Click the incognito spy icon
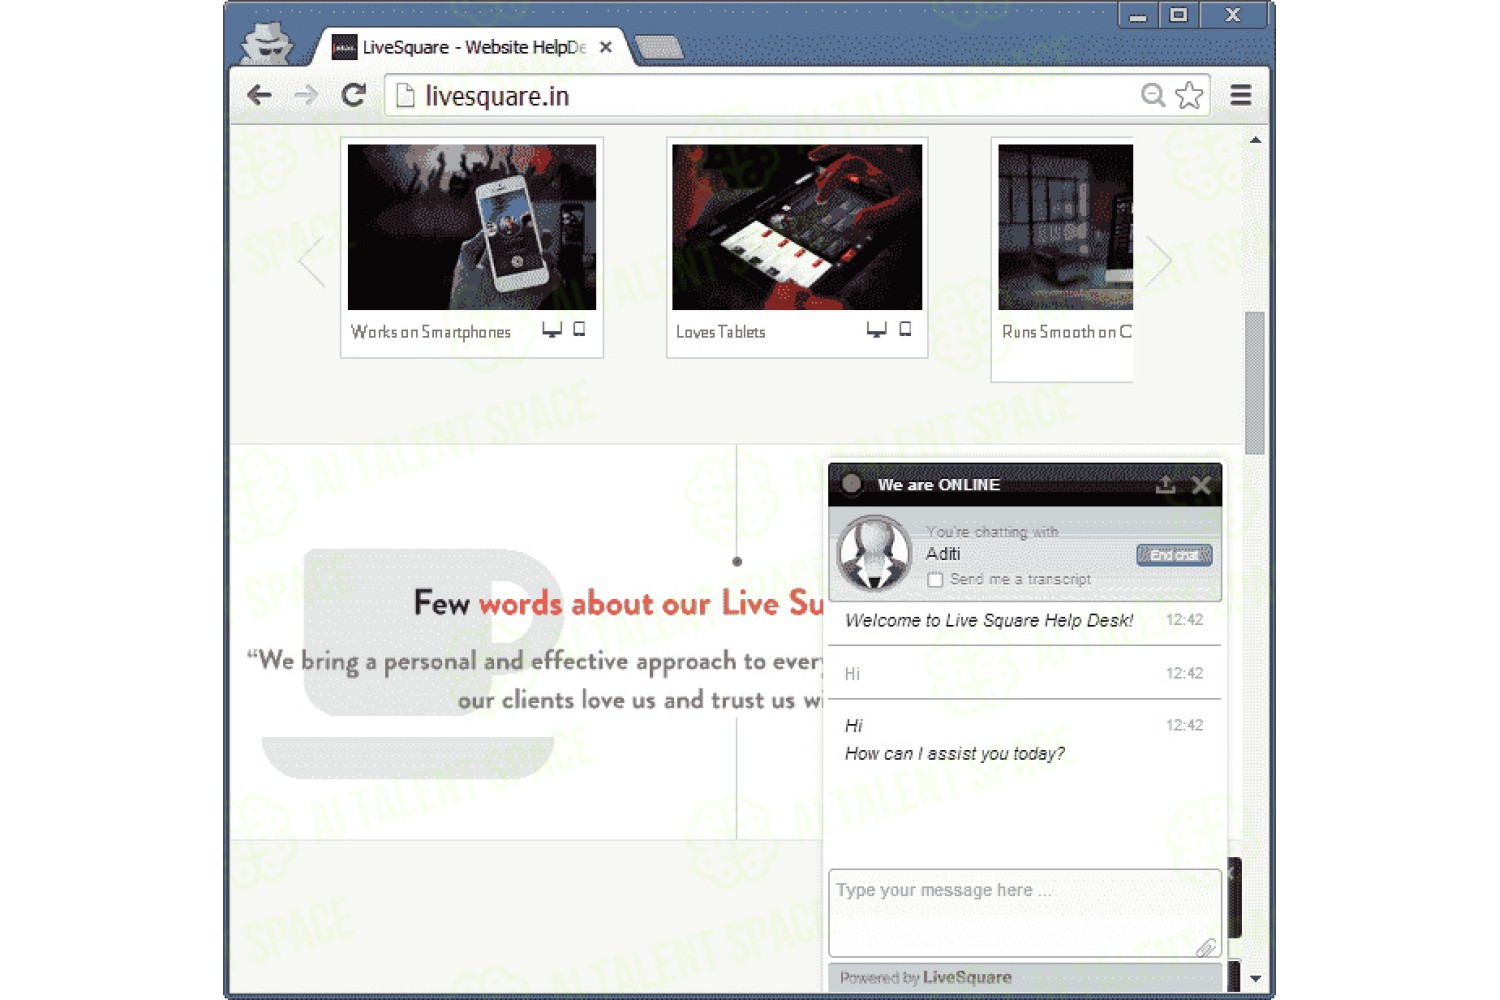The image size is (1500, 1000). (267, 43)
